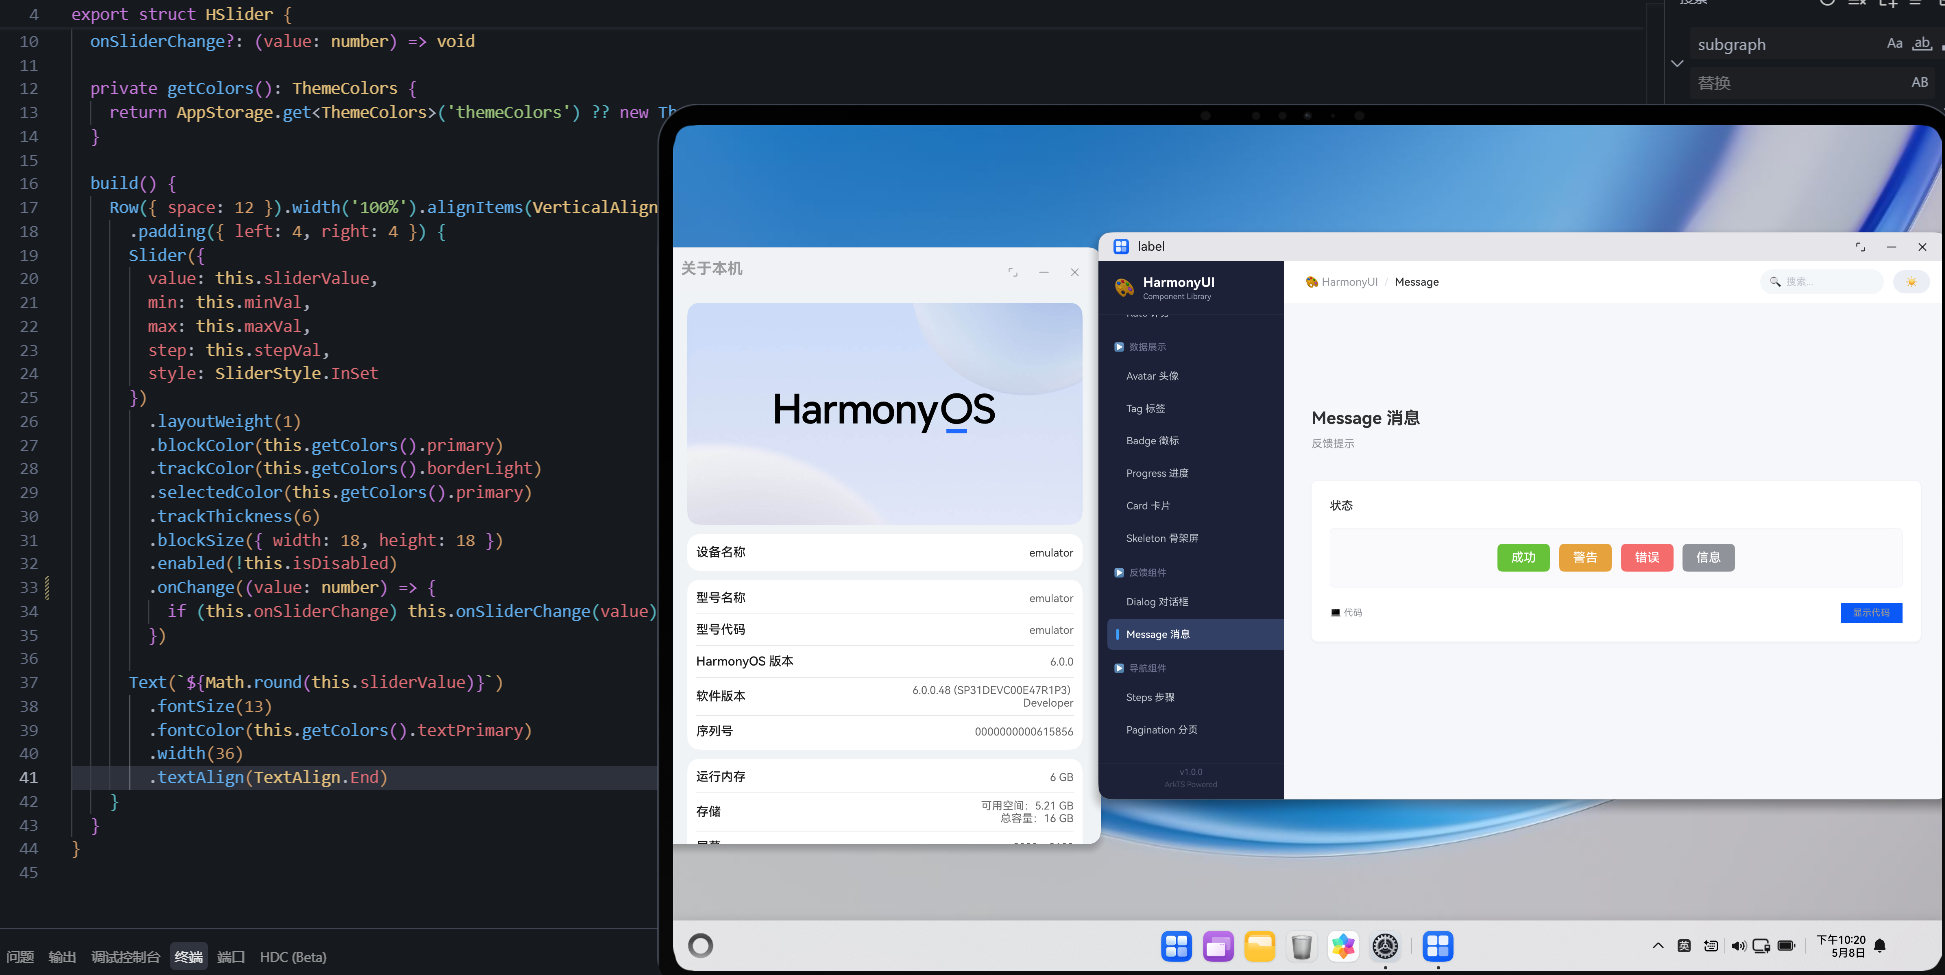Click the green 成功 success button
Image resolution: width=1945 pixels, height=975 pixels.
[x=1523, y=558]
